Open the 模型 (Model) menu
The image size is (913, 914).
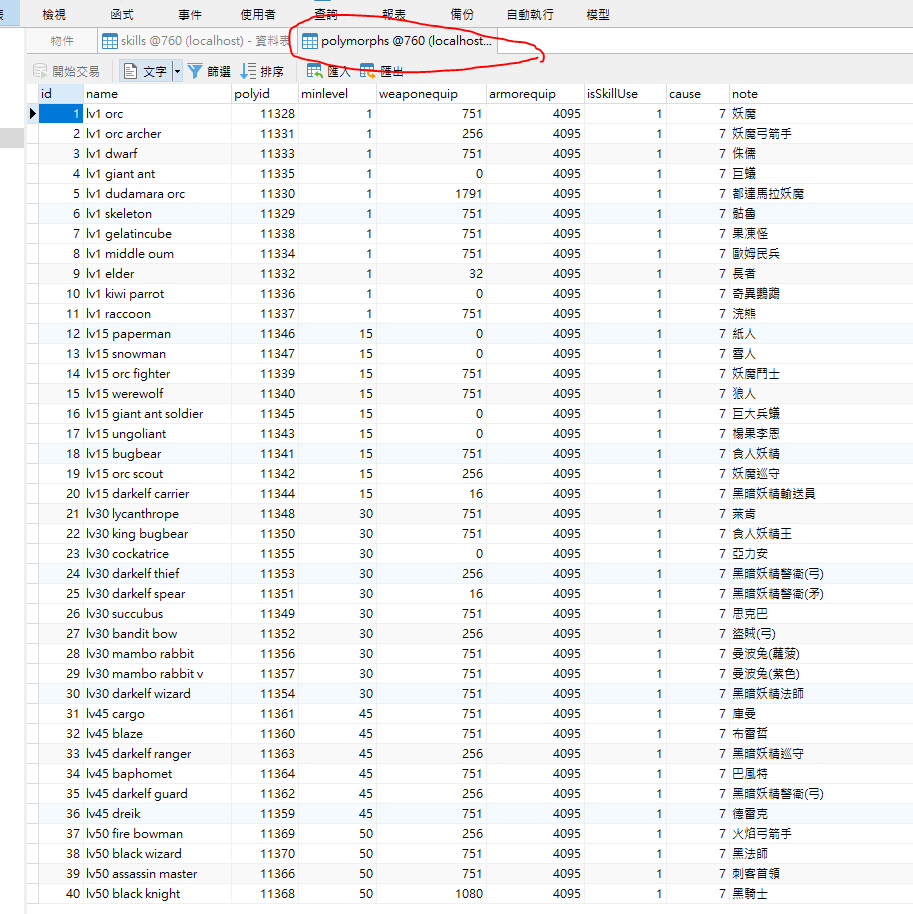tap(598, 14)
